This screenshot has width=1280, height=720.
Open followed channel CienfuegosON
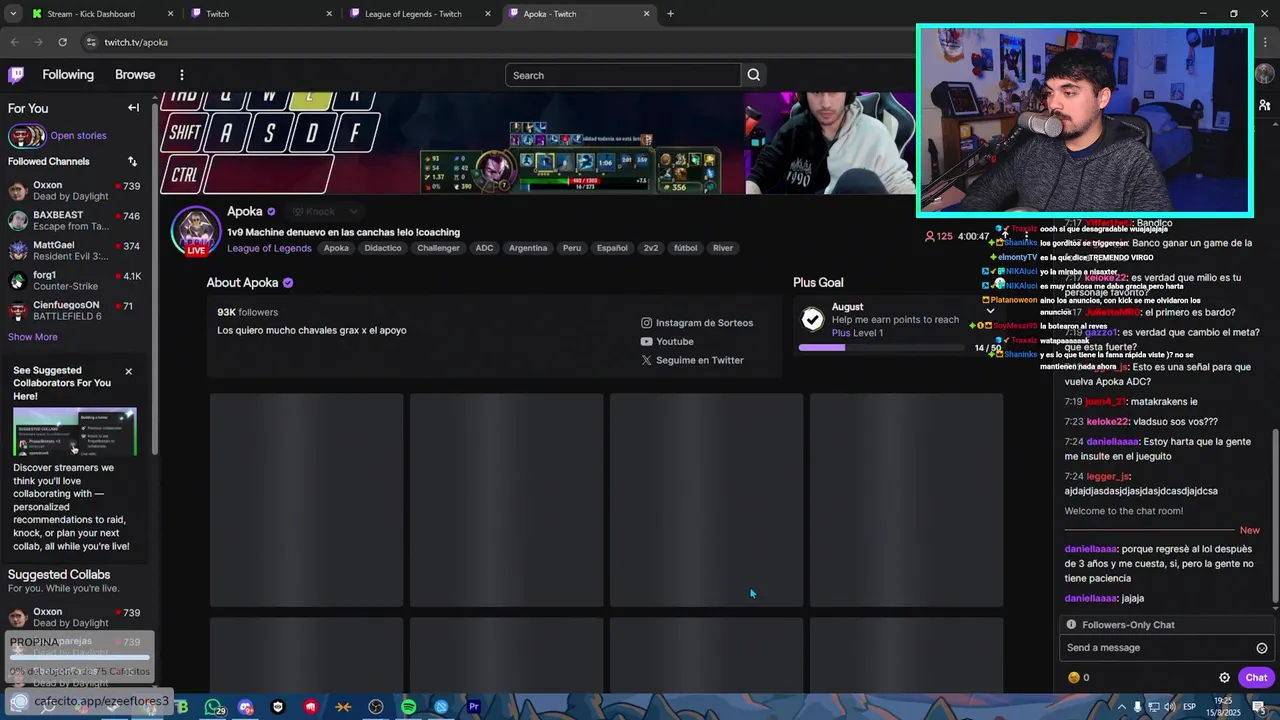point(75,311)
